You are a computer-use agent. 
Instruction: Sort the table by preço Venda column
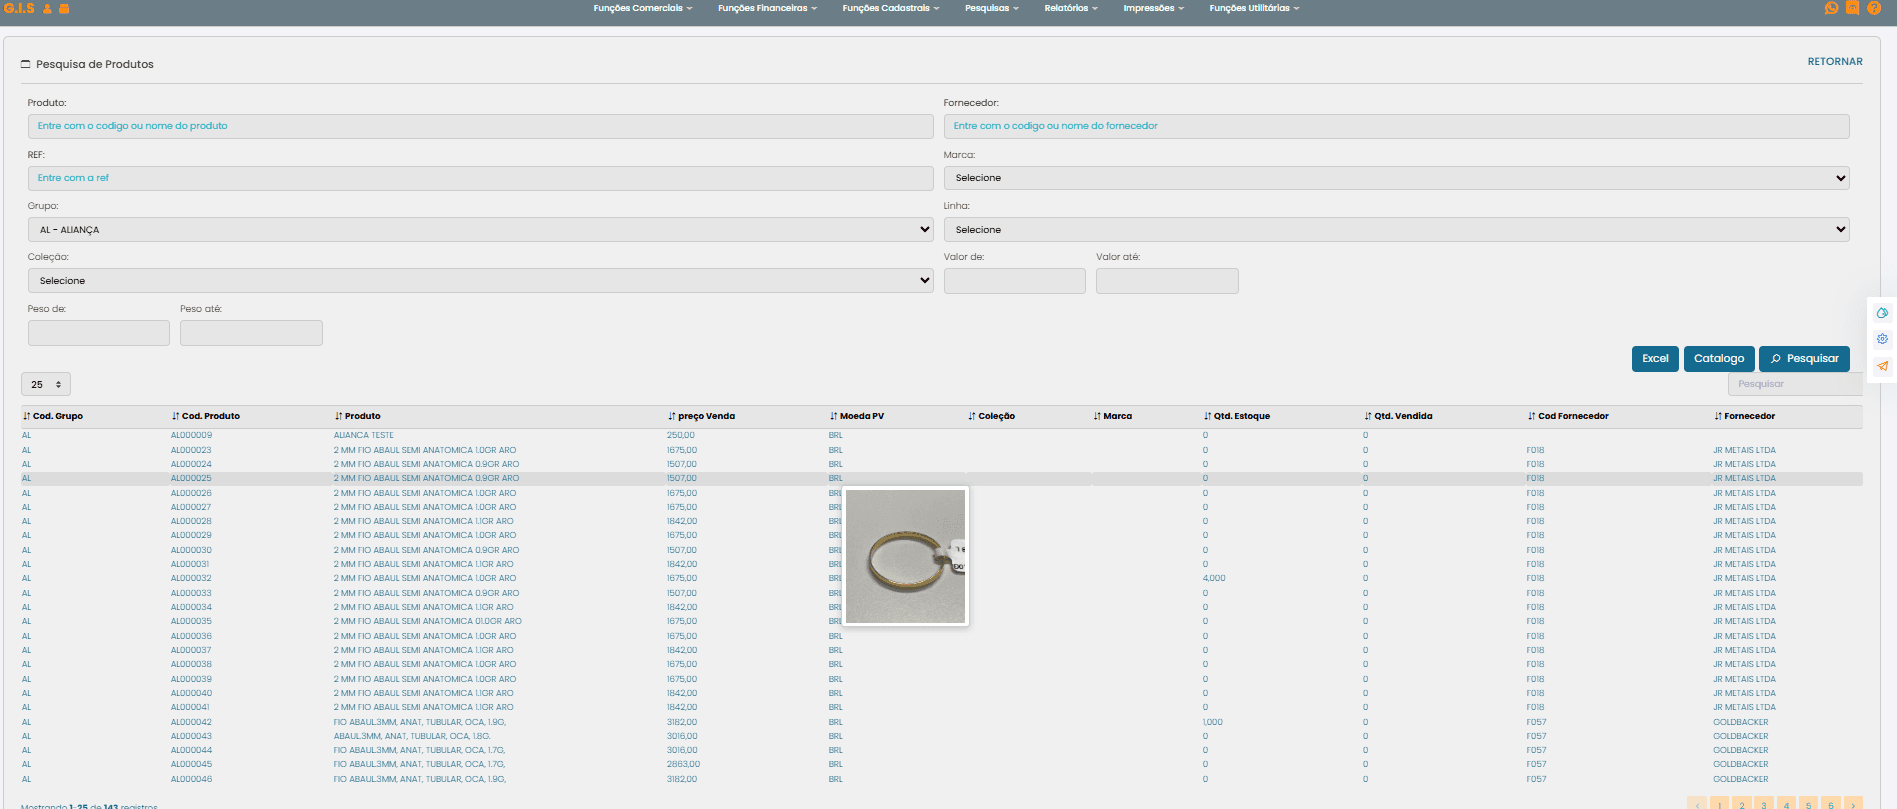click(x=705, y=416)
